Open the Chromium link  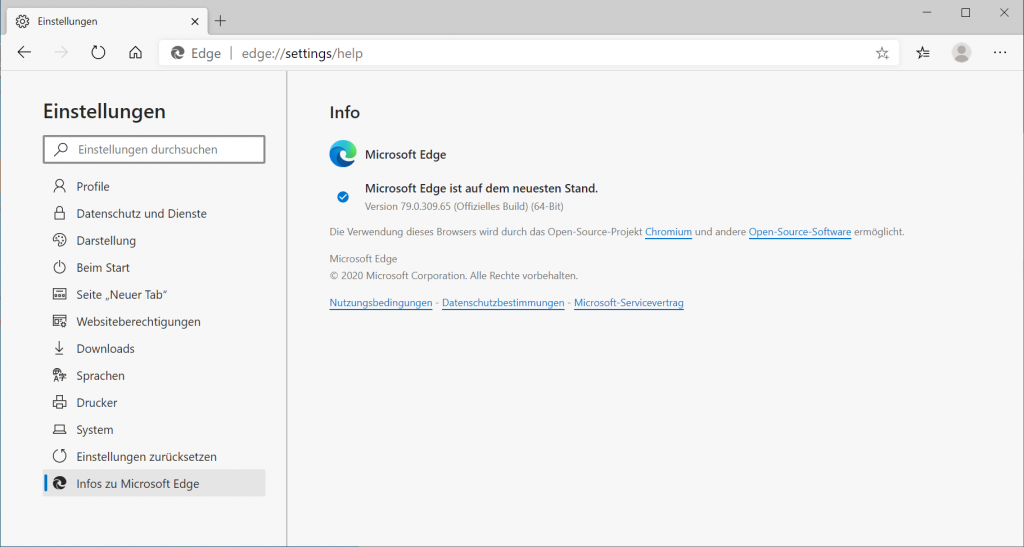(668, 232)
